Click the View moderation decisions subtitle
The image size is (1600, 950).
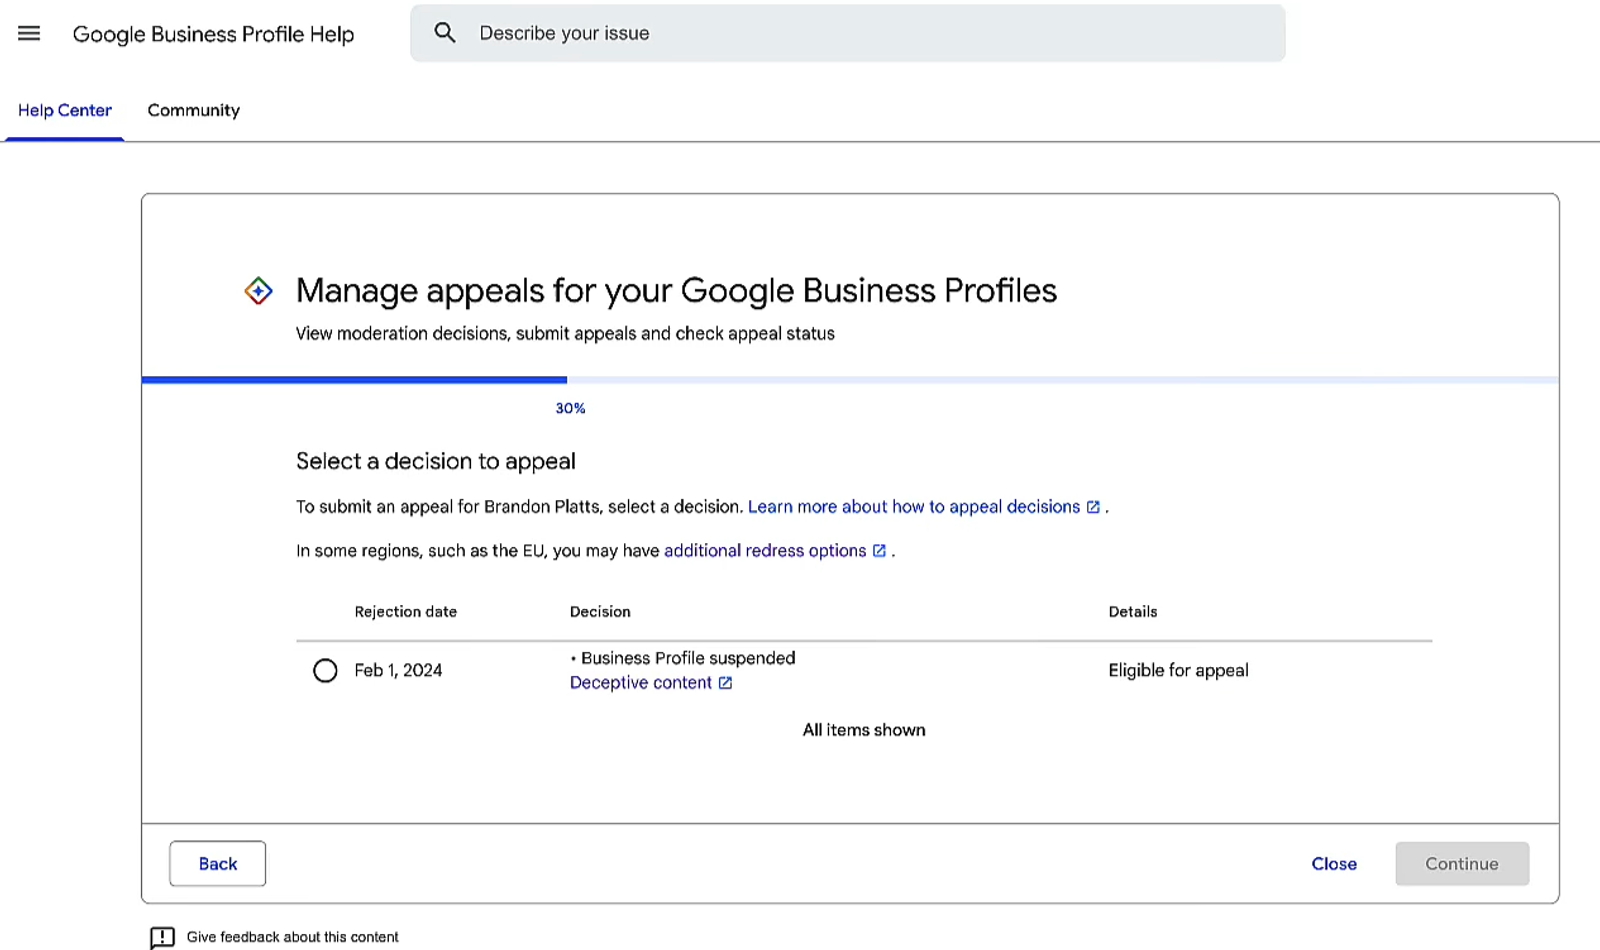(565, 334)
